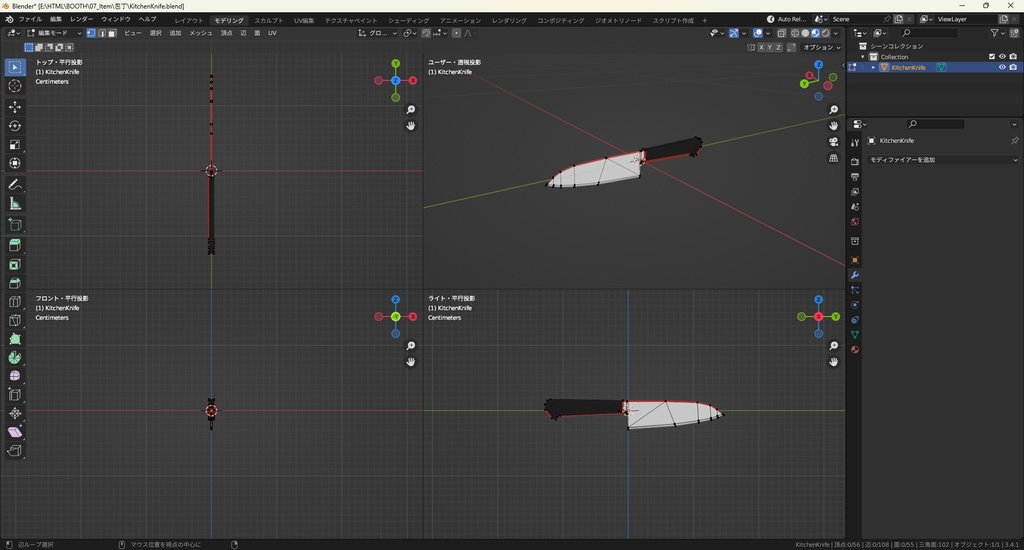The image size is (1024, 550).
Task: Open the メッシュ menu
Action: [200, 33]
